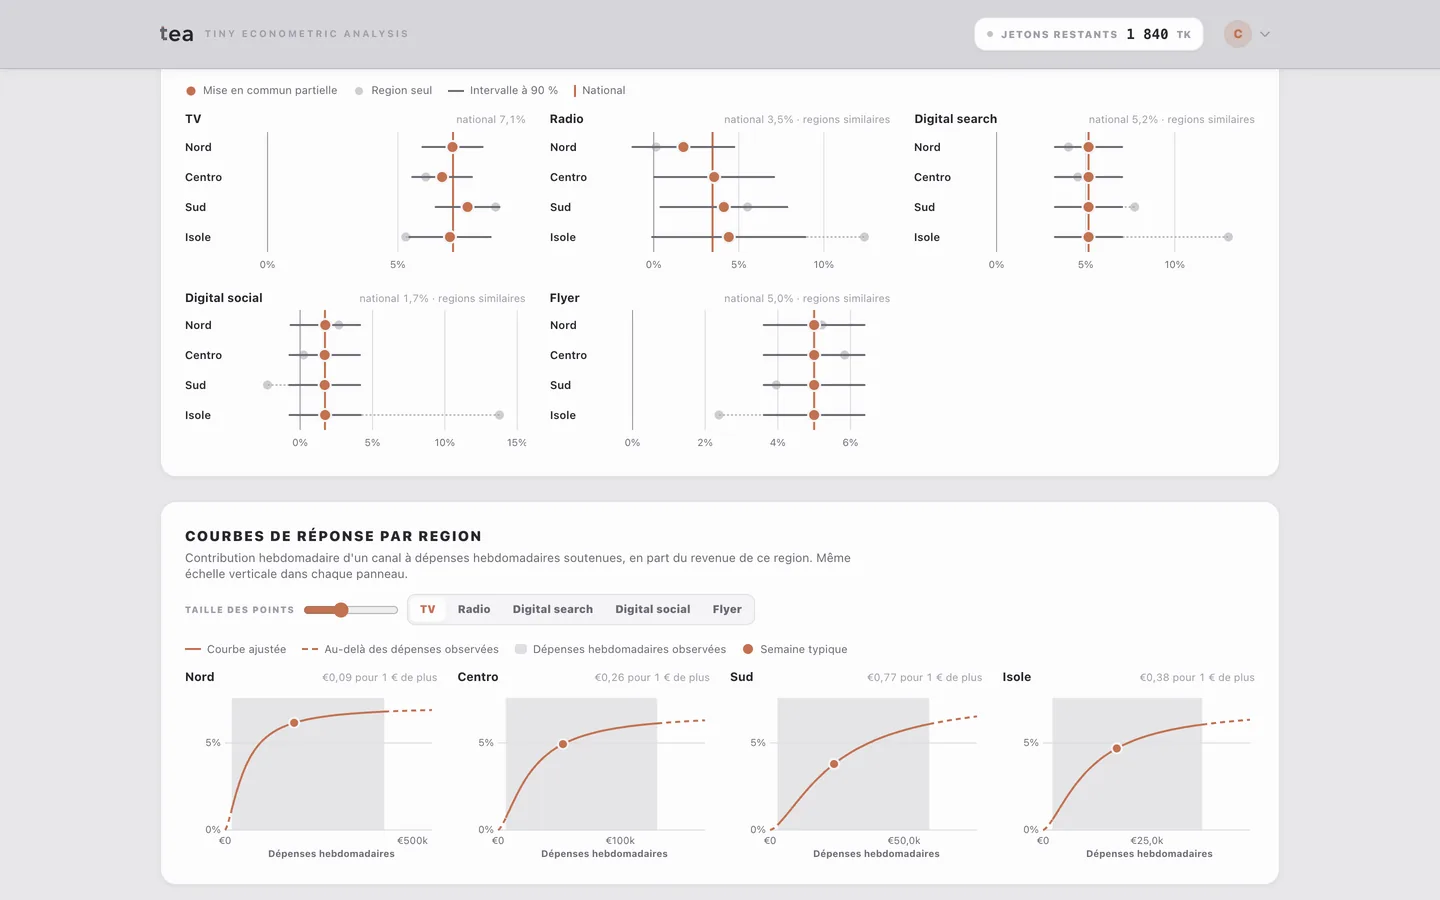
Task: Click "€0,26 pour 1 € de plus" on Centro
Action: click(x=652, y=677)
